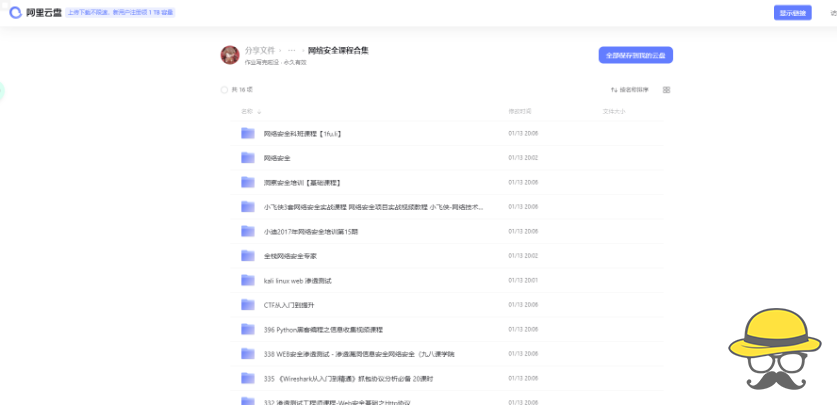The image size is (837, 405).
Task: Expand the breadcrumb ellipsis menu
Action: coord(291,50)
